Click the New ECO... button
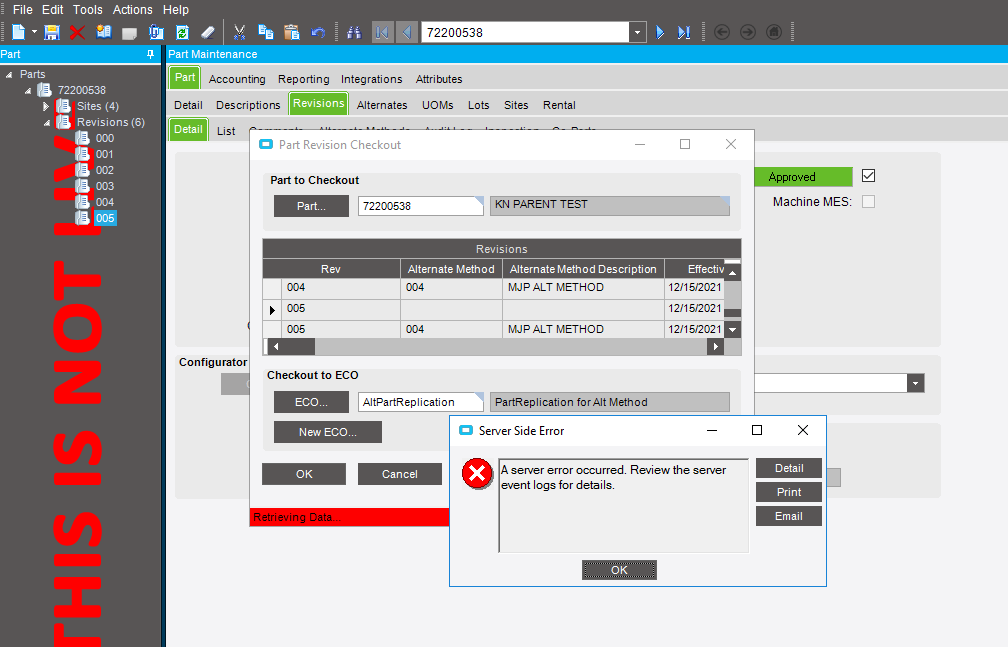 [x=328, y=432]
